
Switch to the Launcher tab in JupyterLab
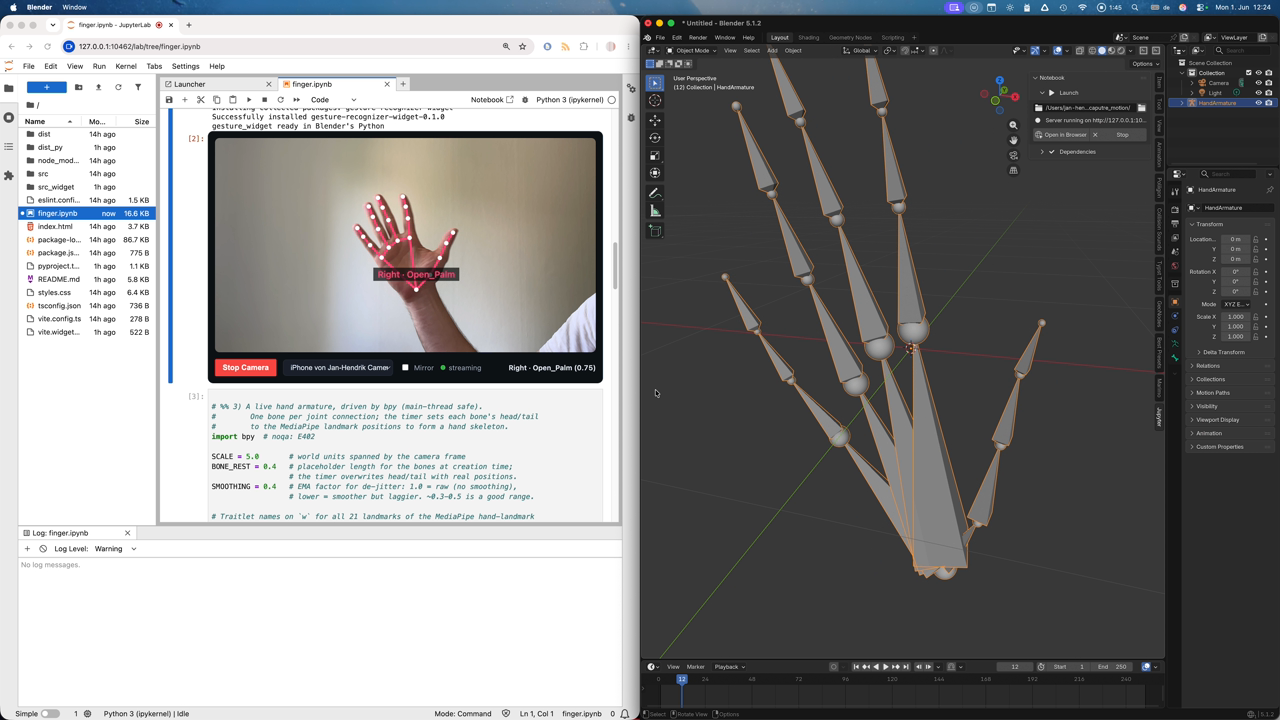218,84
